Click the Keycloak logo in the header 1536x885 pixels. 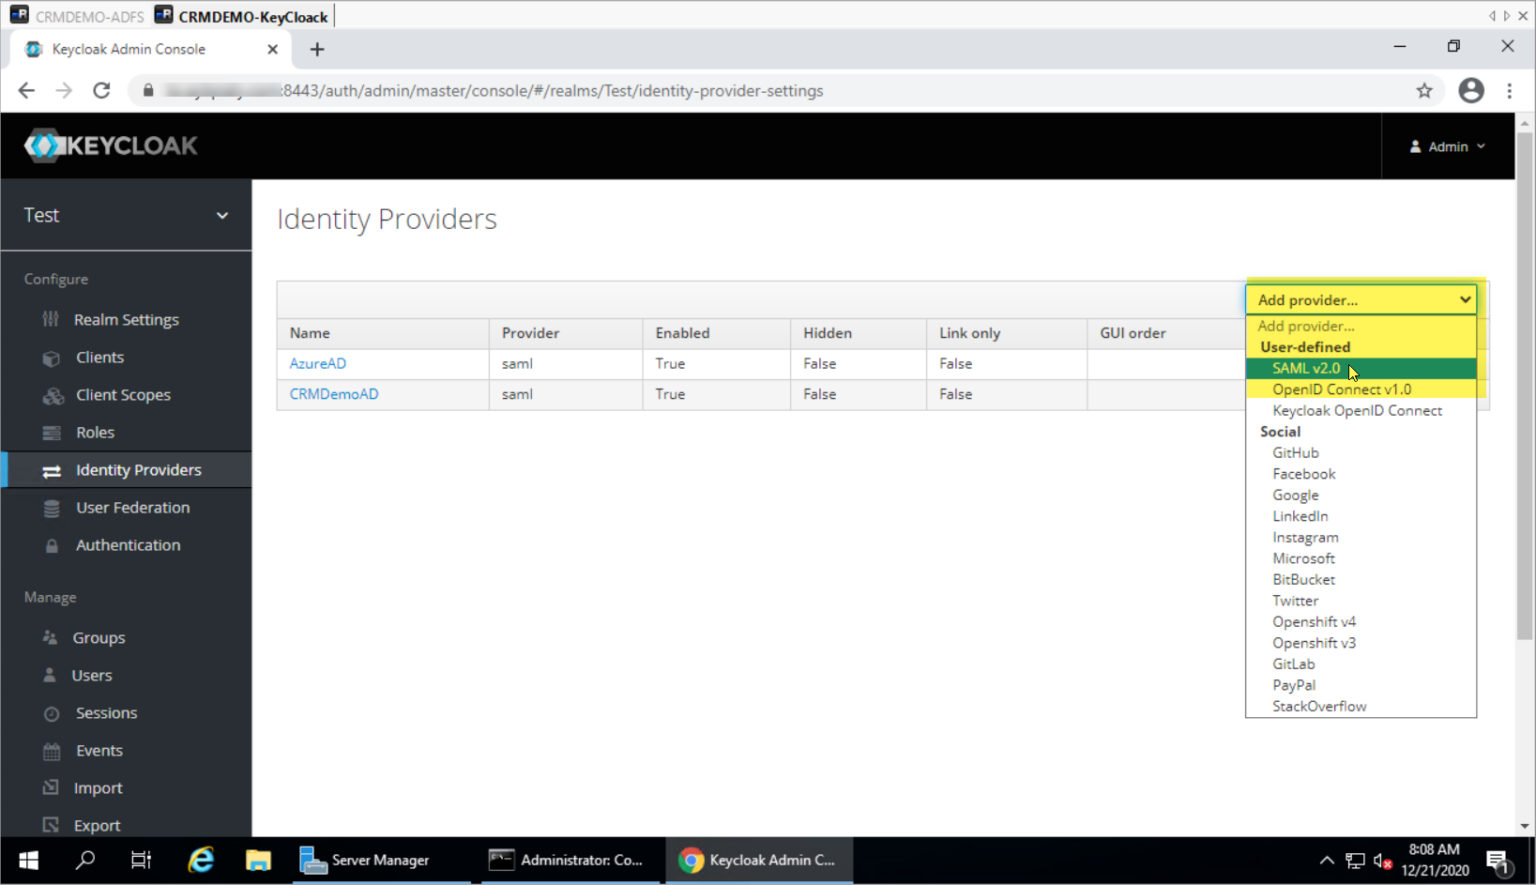tap(111, 145)
